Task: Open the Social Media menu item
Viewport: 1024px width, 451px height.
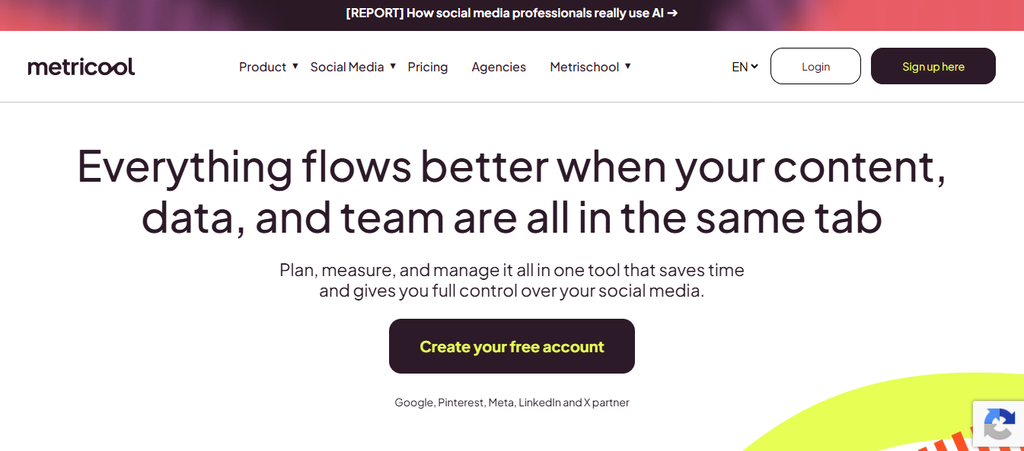Action: [x=347, y=67]
